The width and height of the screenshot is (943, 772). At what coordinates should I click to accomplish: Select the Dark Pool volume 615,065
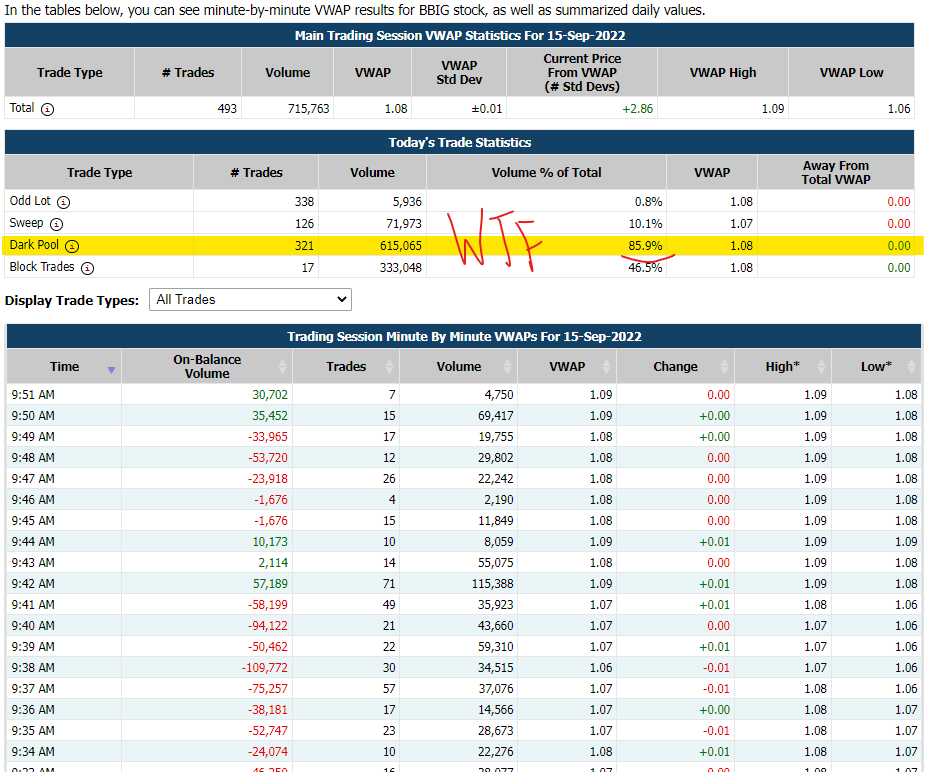point(401,246)
